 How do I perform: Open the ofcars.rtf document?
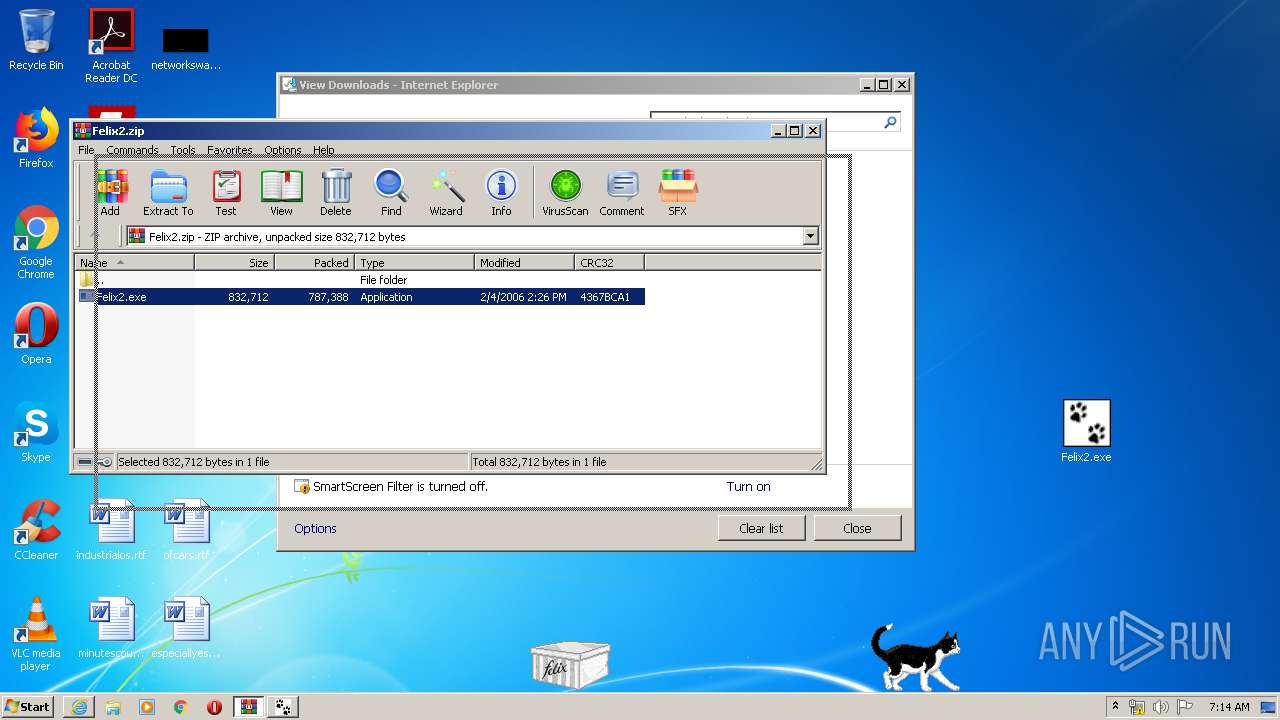pyautogui.click(x=186, y=530)
